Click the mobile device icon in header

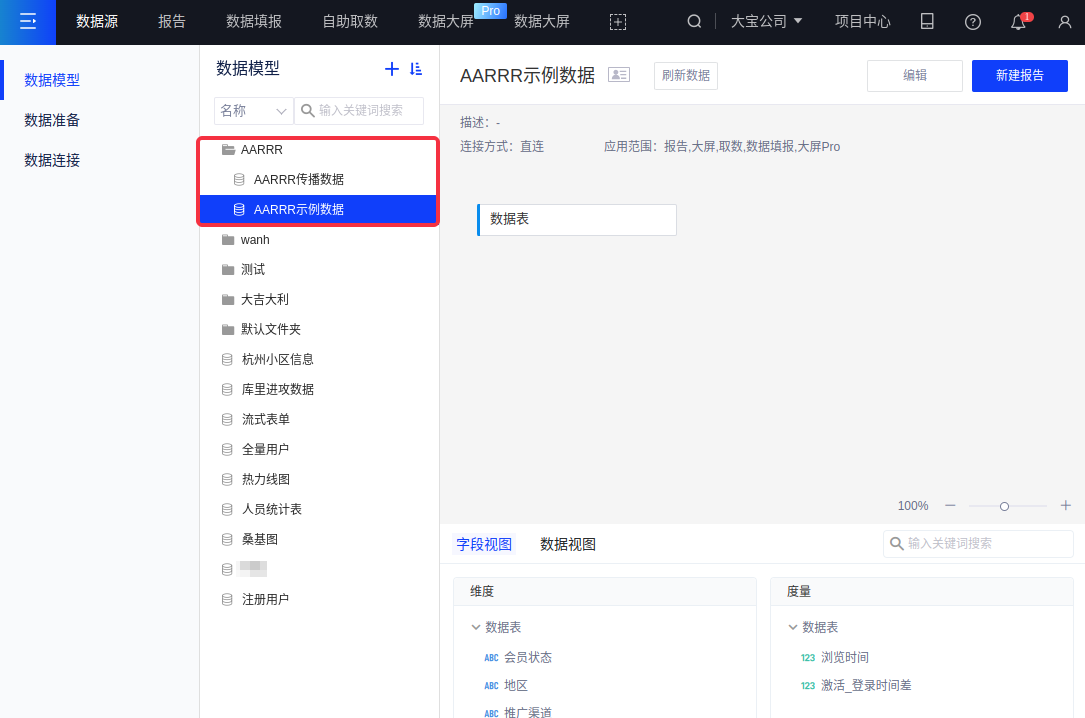click(927, 22)
